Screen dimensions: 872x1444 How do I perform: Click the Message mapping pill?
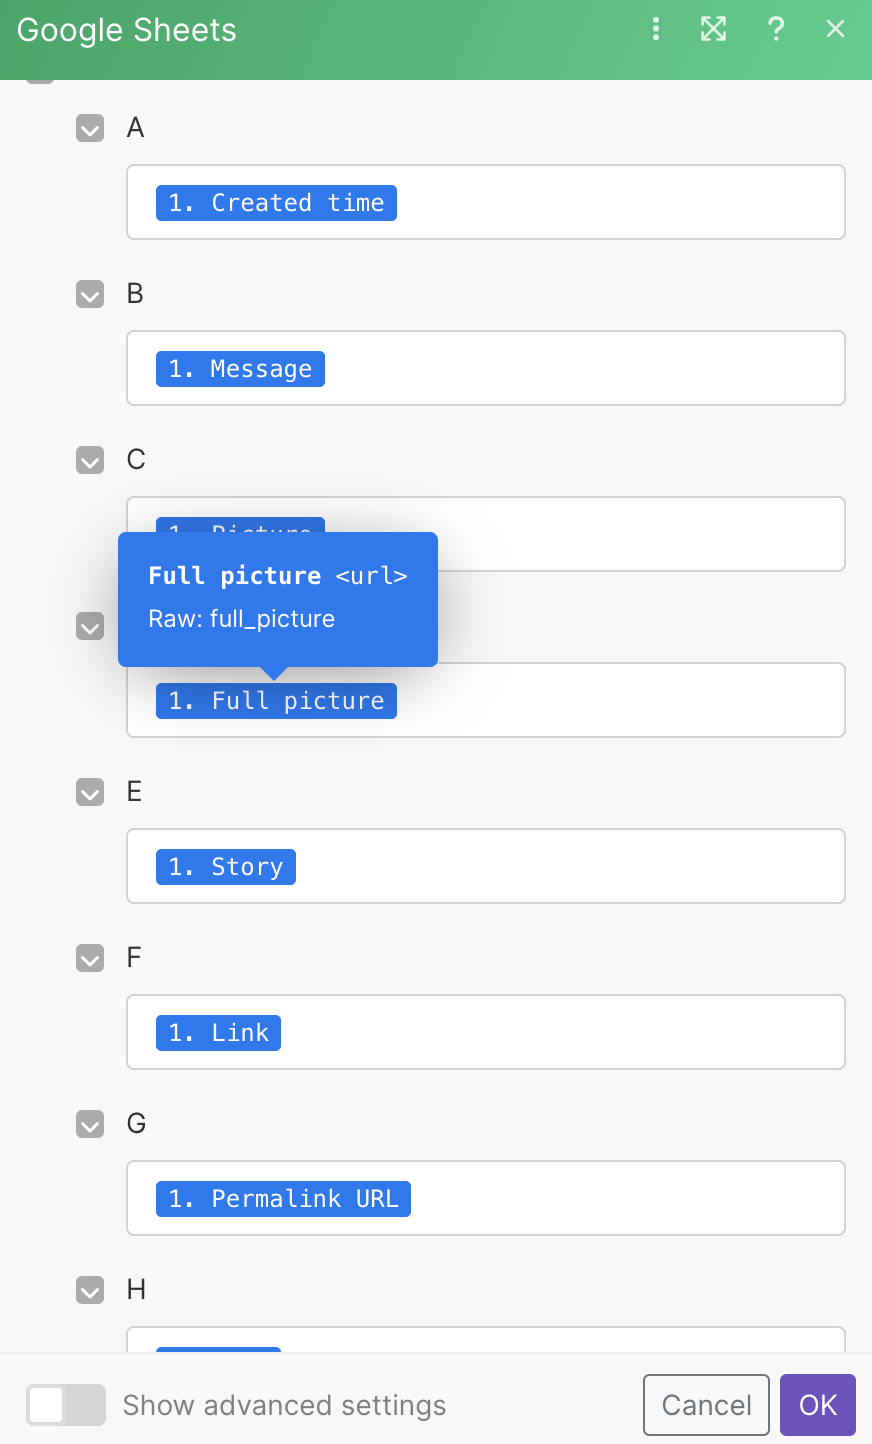[x=240, y=369]
